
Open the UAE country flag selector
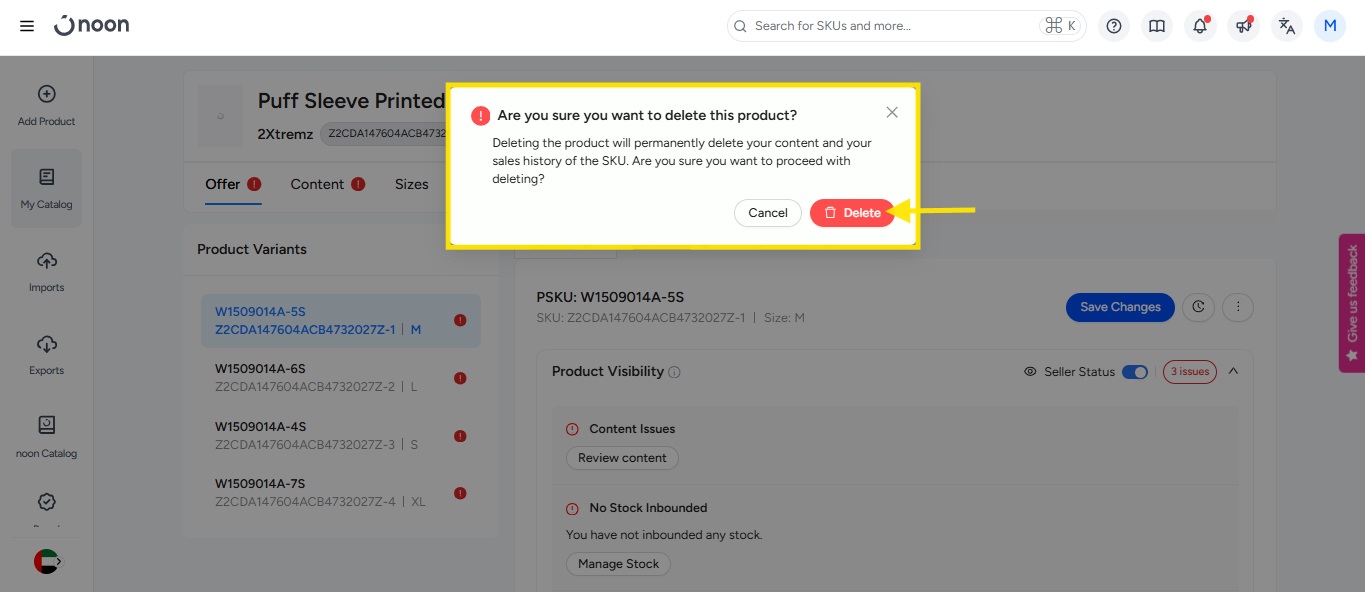click(47, 562)
